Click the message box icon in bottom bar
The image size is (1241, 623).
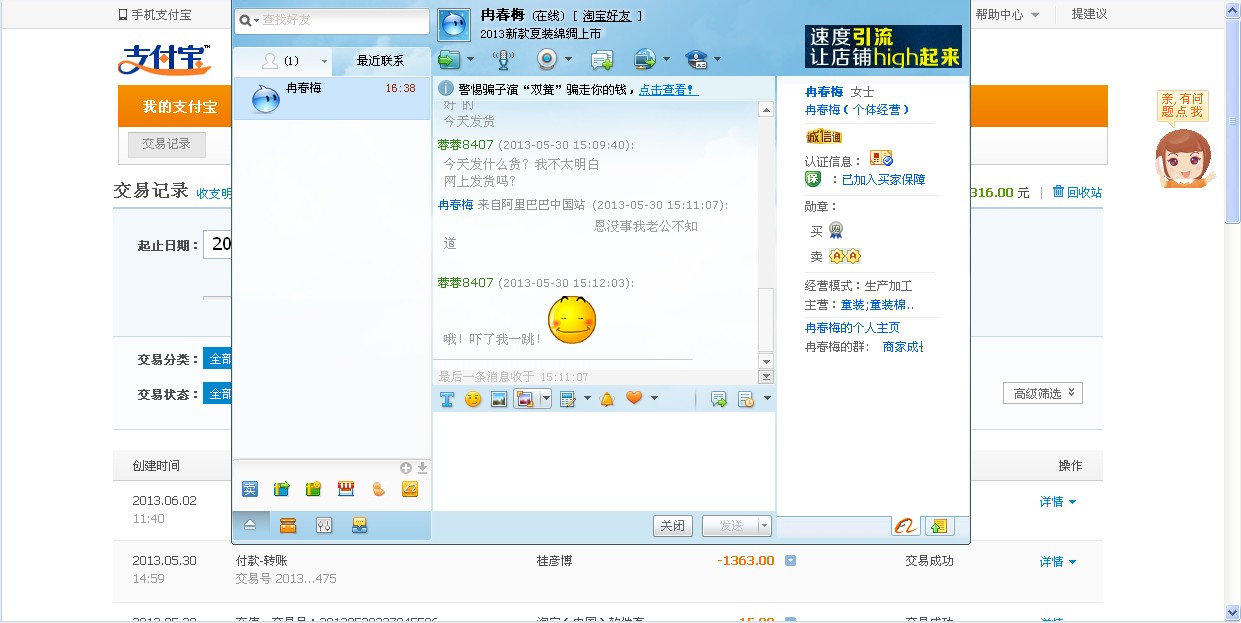[x=359, y=525]
